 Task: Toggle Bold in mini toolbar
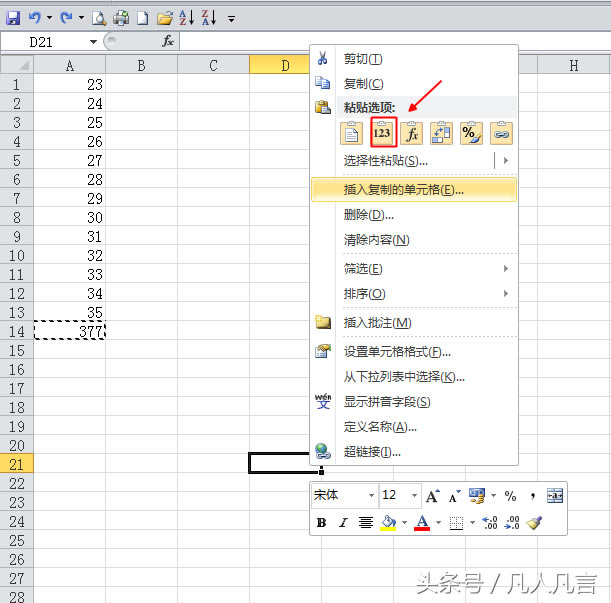tap(321, 522)
